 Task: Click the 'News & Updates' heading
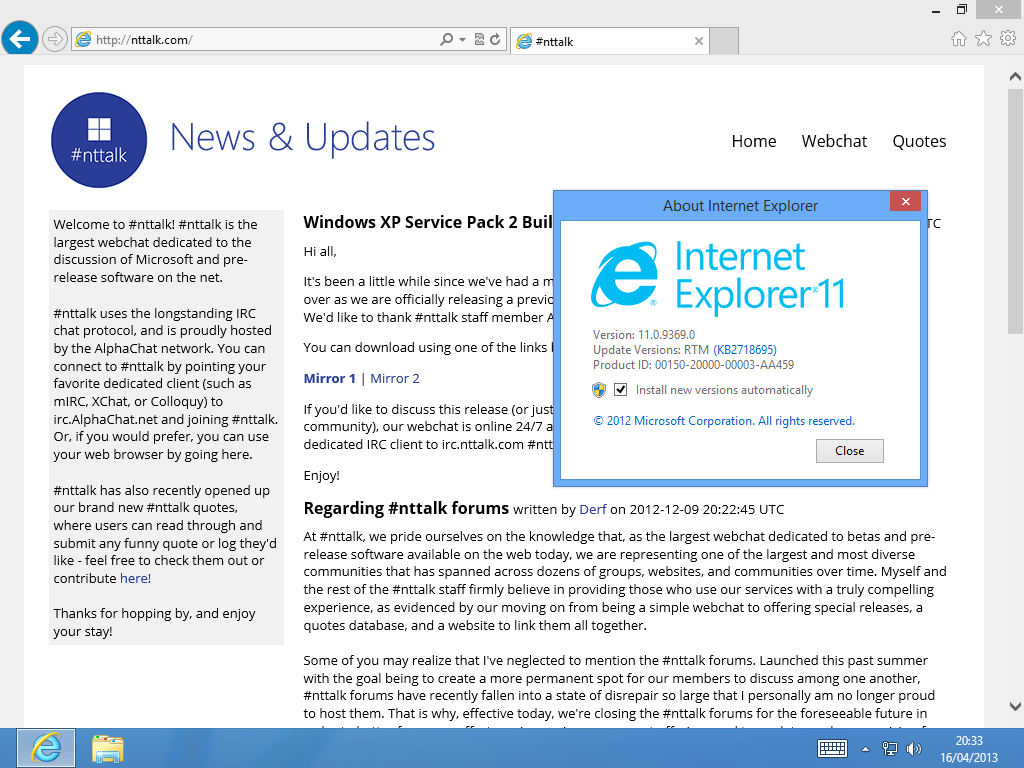302,138
